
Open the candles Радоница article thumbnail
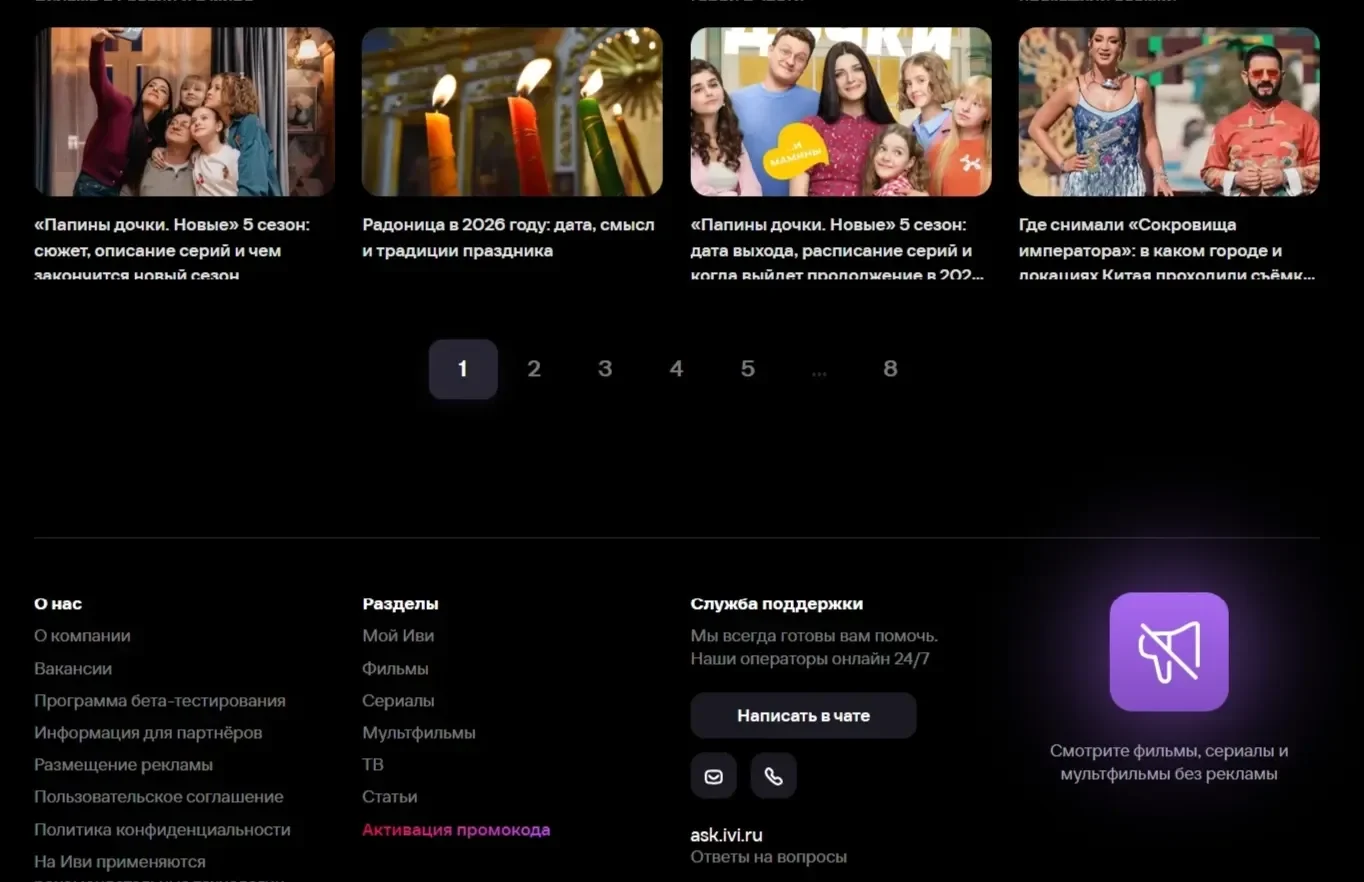512,111
